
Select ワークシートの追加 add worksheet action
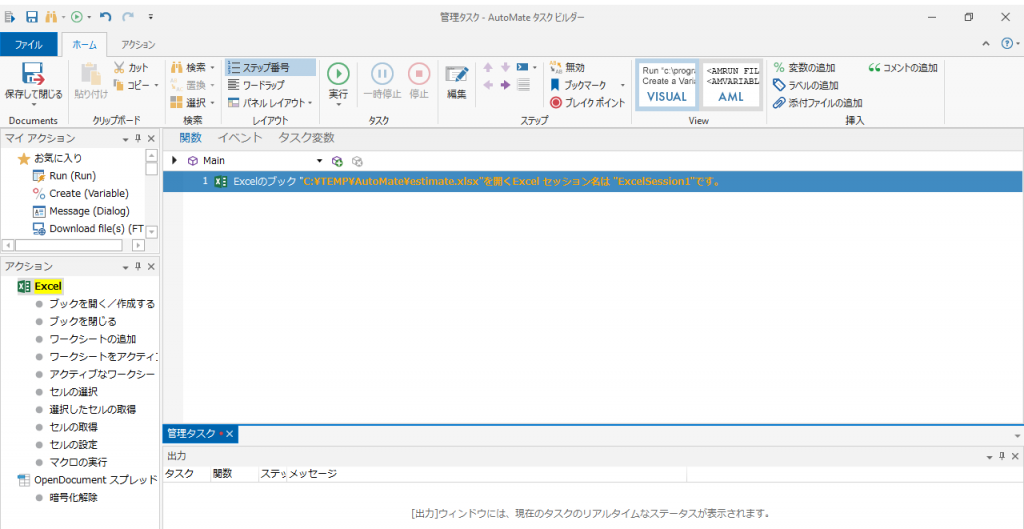pos(93,339)
